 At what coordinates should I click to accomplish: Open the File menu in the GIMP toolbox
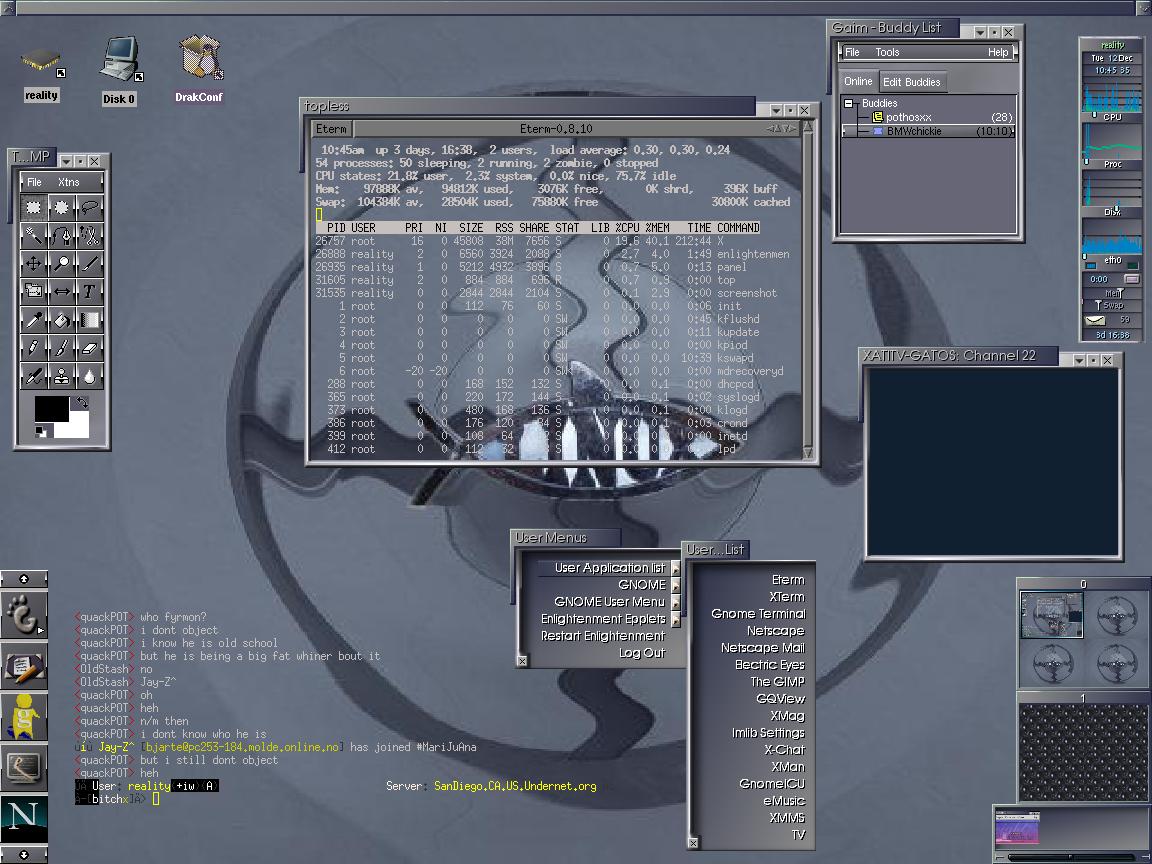pyautogui.click(x=35, y=182)
